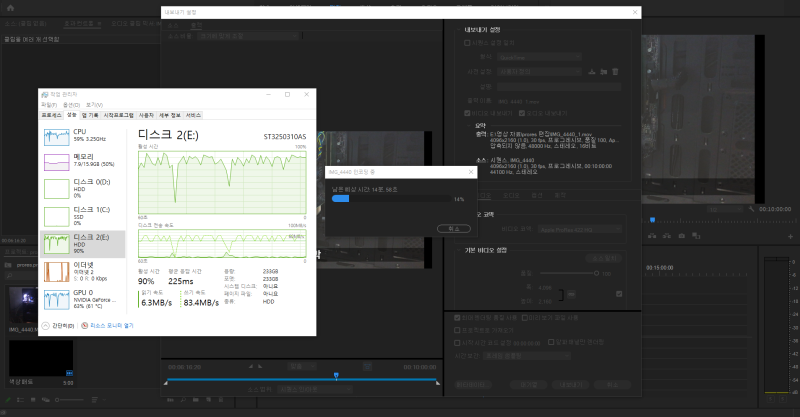Click output name IMG_4440_1.mov link
The height and width of the screenshot is (417, 800).
pyautogui.click(x=518, y=102)
